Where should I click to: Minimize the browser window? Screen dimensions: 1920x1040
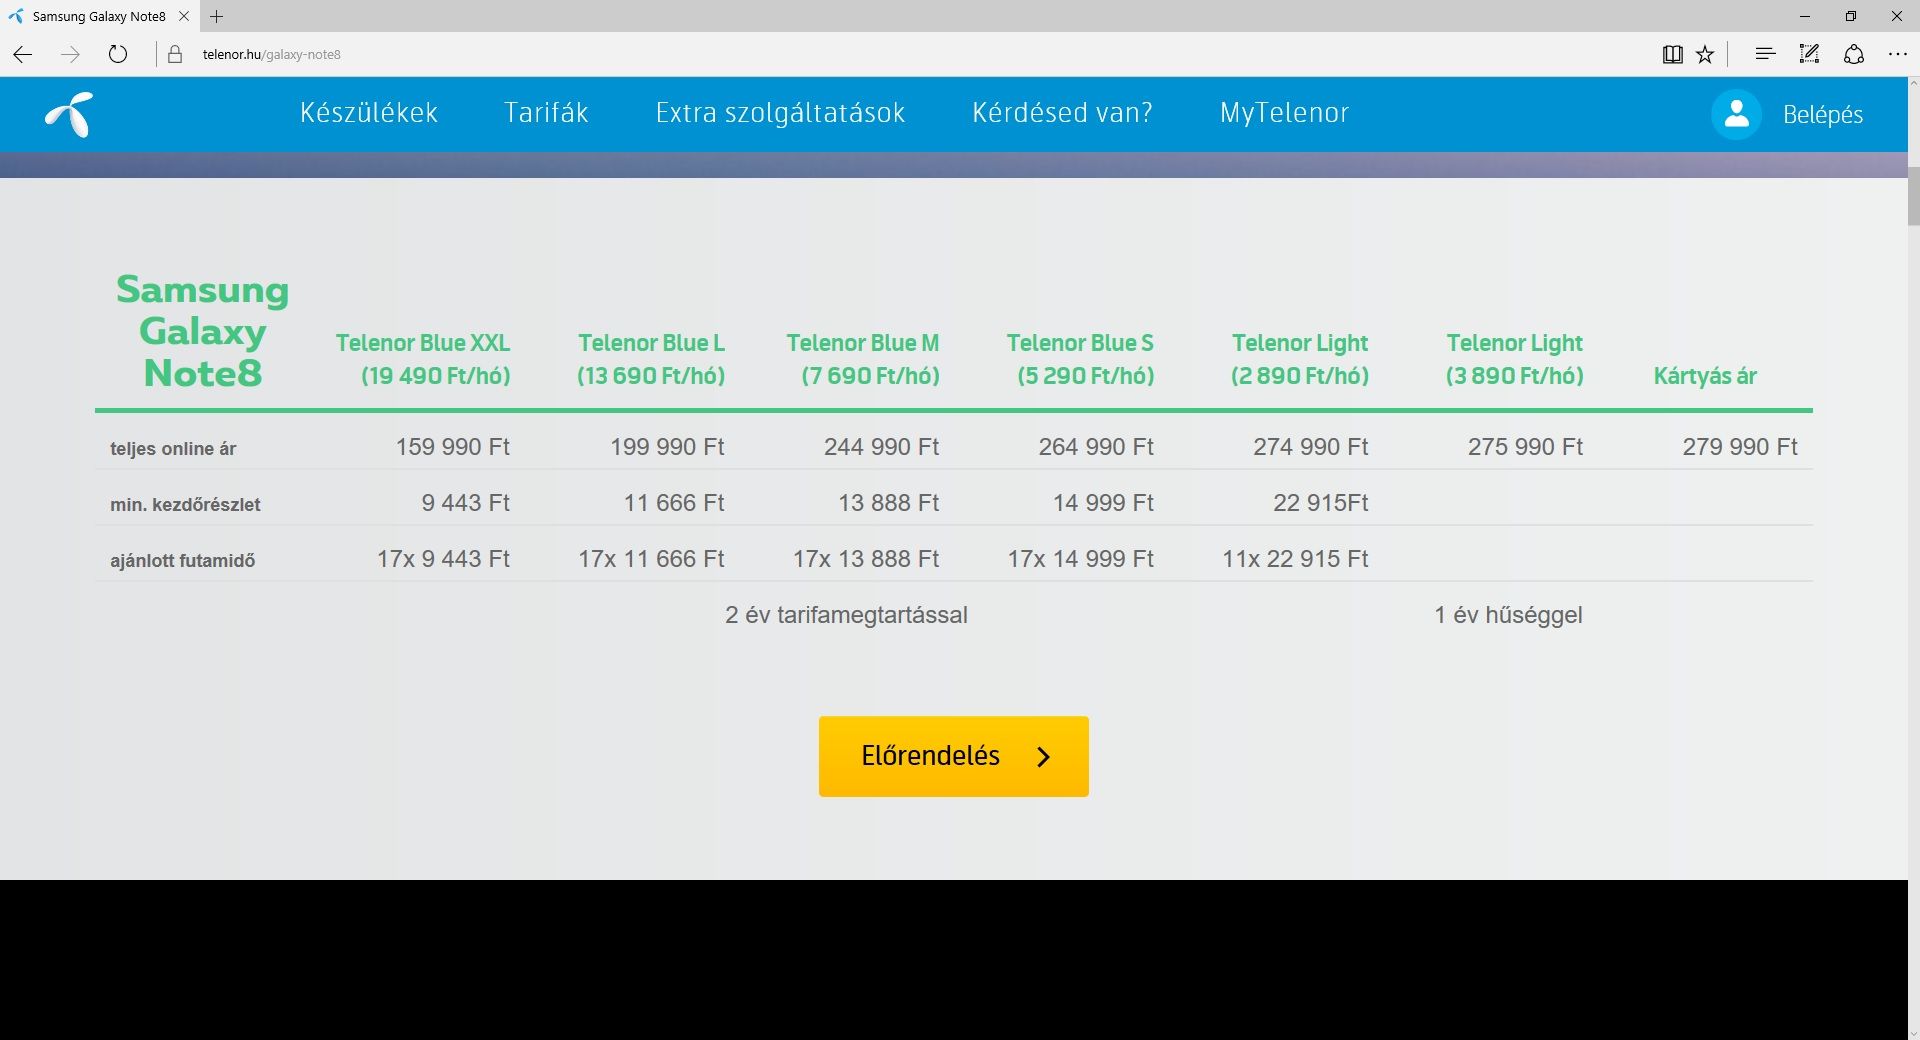click(1805, 16)
